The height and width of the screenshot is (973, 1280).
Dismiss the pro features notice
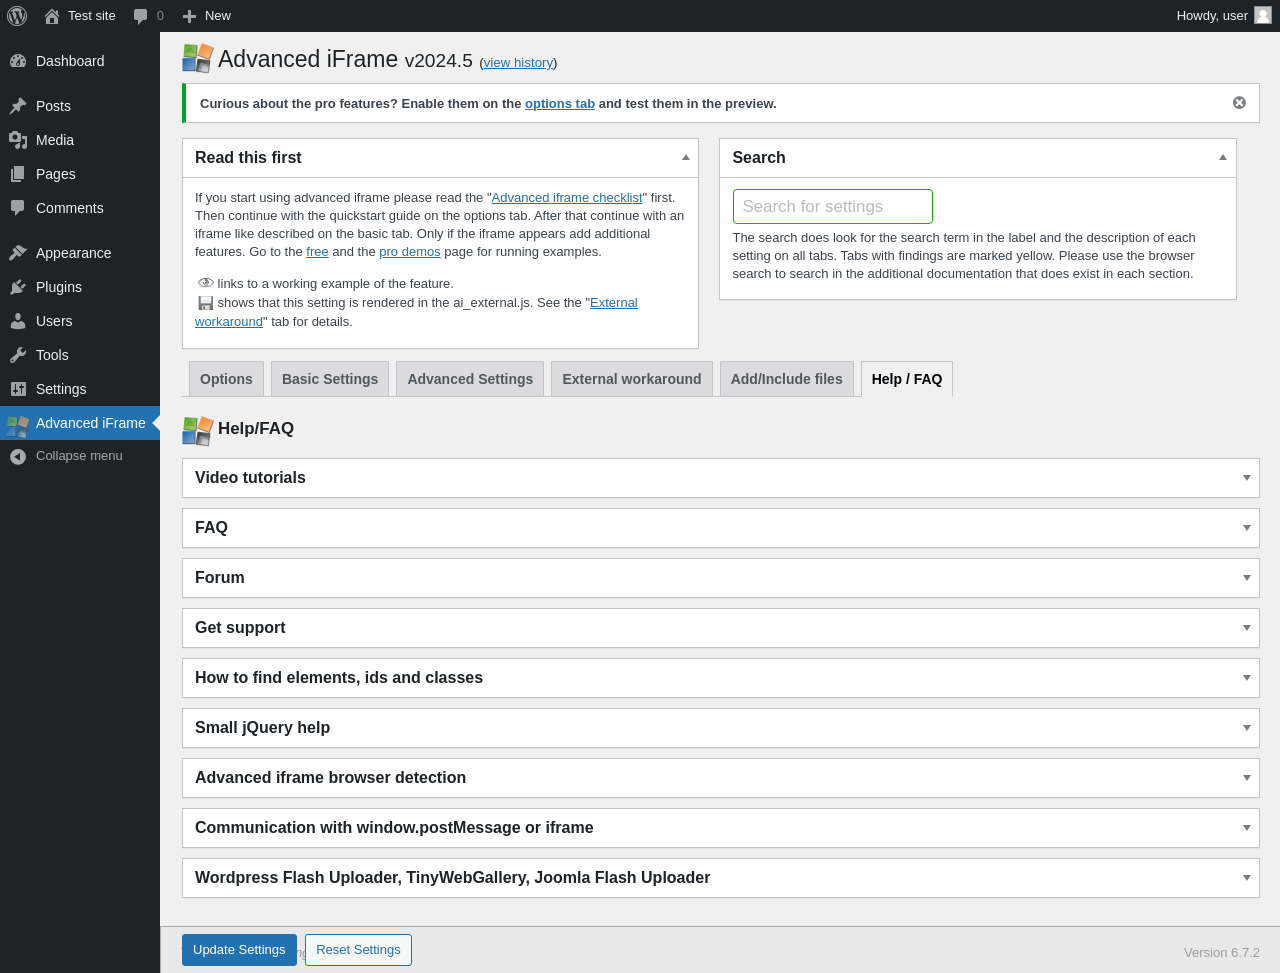pyautogui.click(x=1239, y=103)
